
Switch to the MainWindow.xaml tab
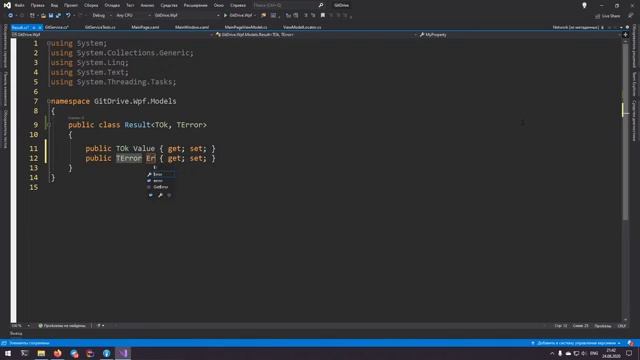(192, 27)
